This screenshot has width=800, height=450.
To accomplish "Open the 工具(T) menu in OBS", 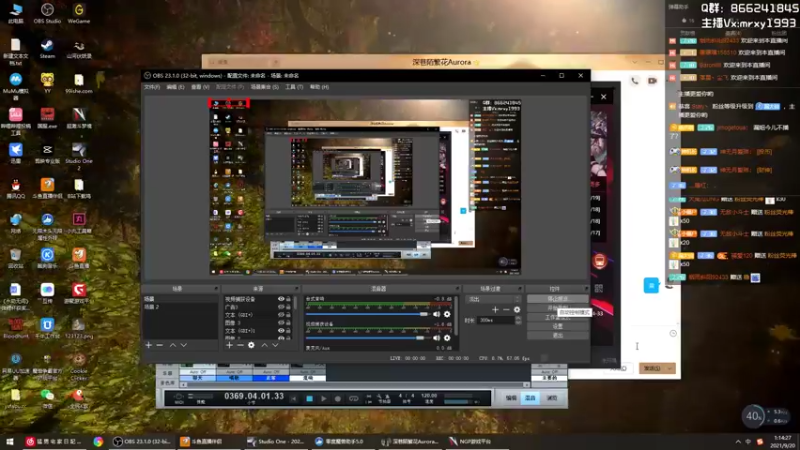I will (x=294, y=87).
